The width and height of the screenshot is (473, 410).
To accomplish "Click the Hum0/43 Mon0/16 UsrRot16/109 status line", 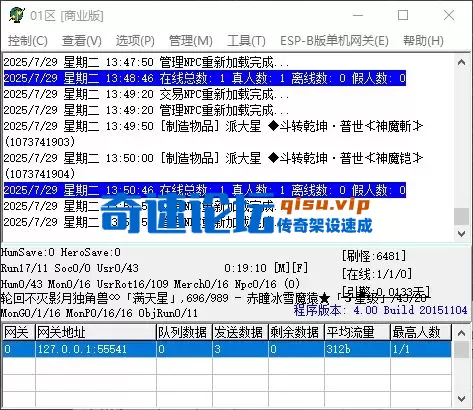I will (150, 284).
